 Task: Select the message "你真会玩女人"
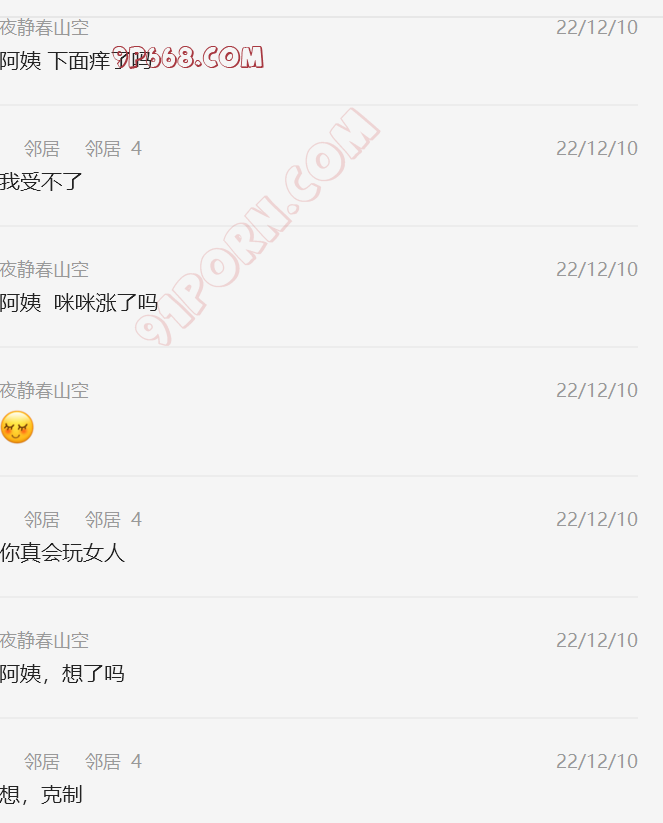pyautogui.click(x=62, y=553)
